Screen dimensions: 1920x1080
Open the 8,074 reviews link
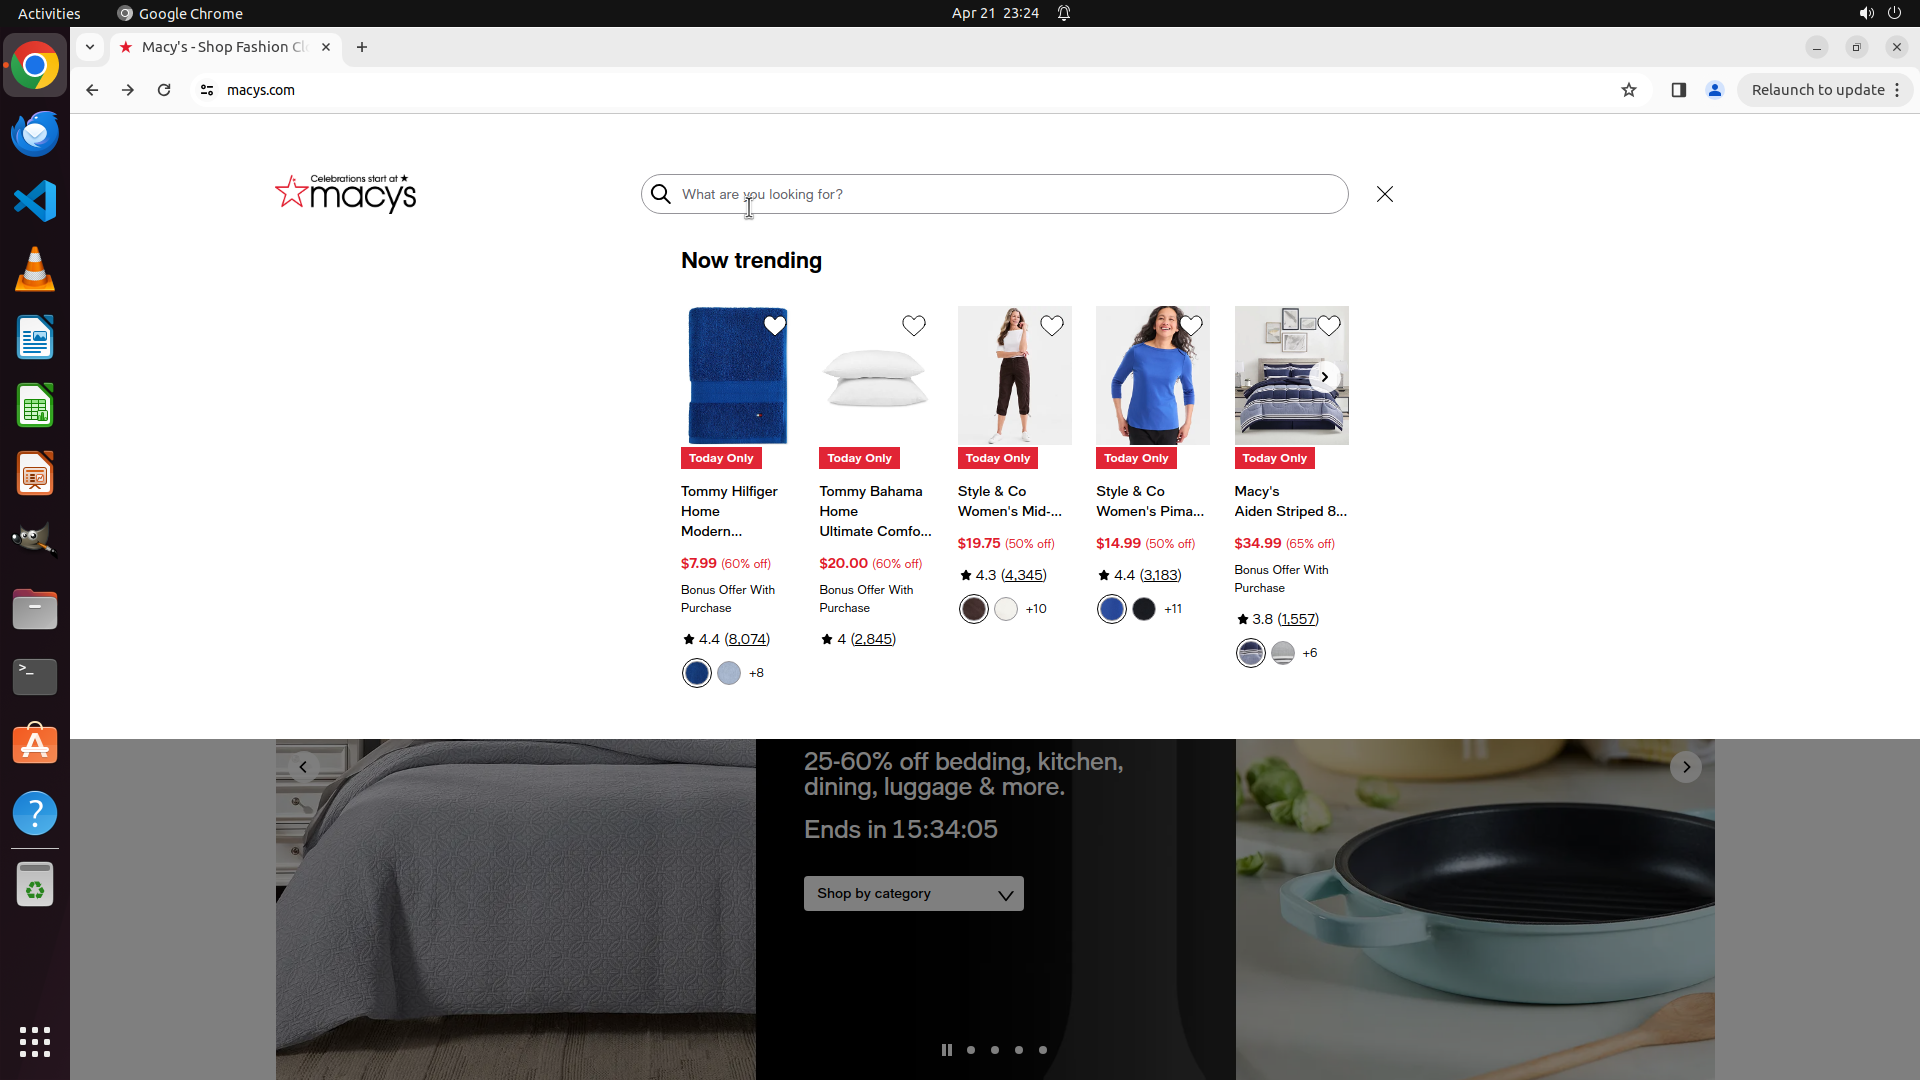747,639
